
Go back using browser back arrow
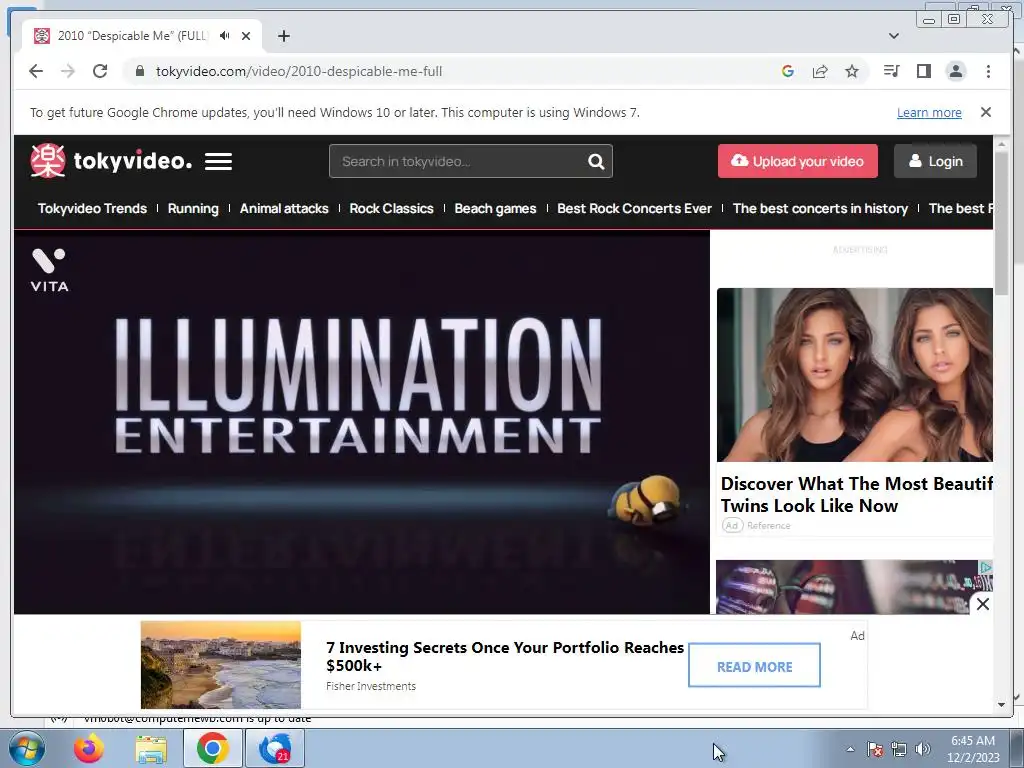click(36, 71)
